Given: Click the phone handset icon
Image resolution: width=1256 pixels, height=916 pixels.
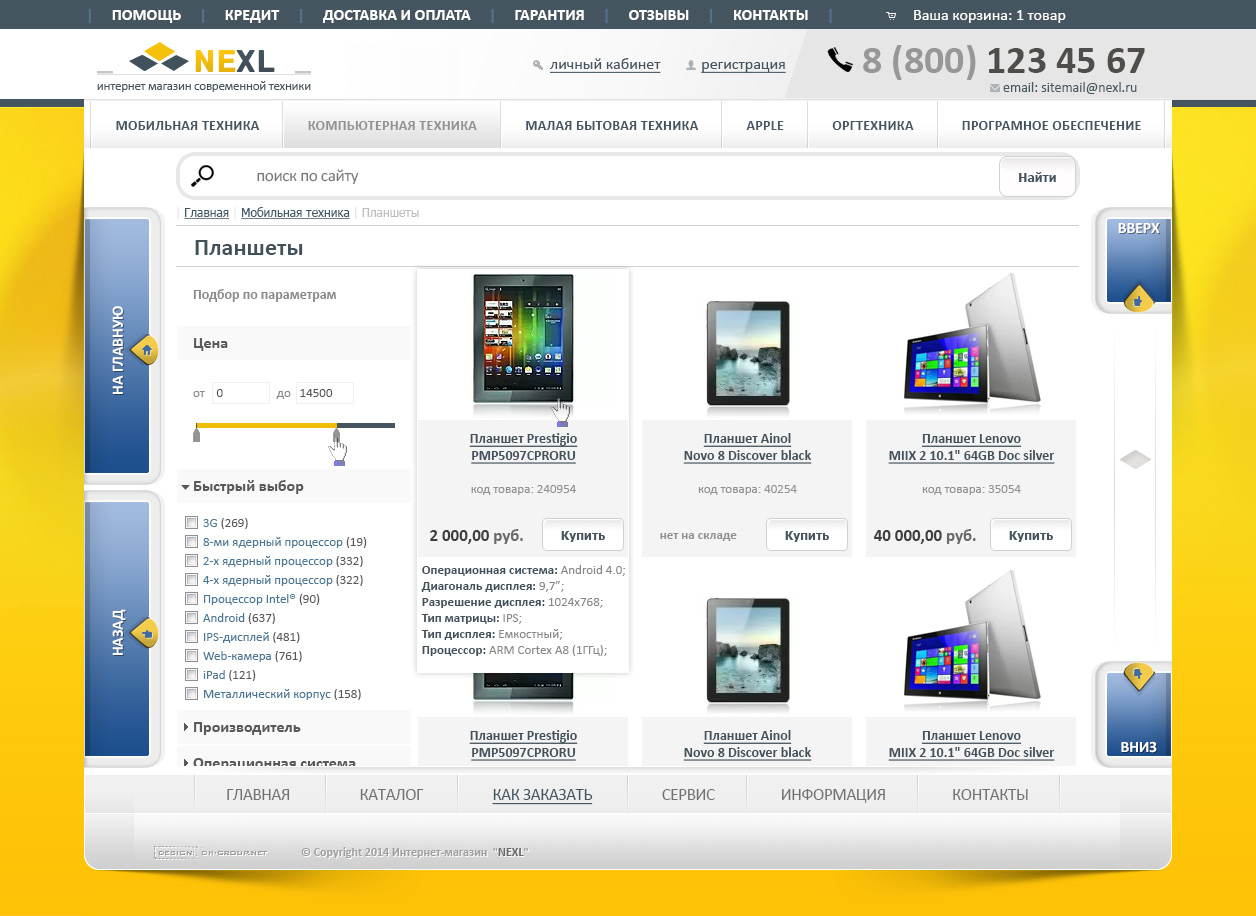Looking at the screenshot, I should coord(840,60).
